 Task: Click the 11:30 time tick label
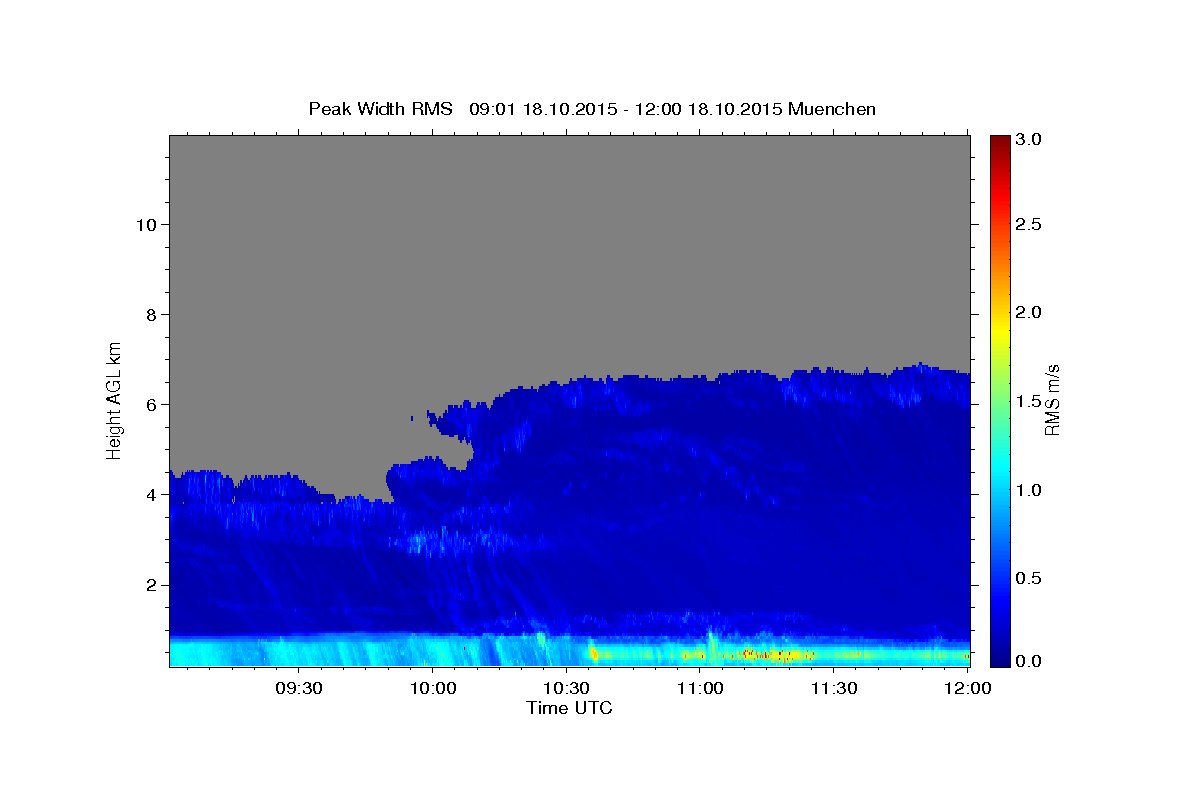833,689
